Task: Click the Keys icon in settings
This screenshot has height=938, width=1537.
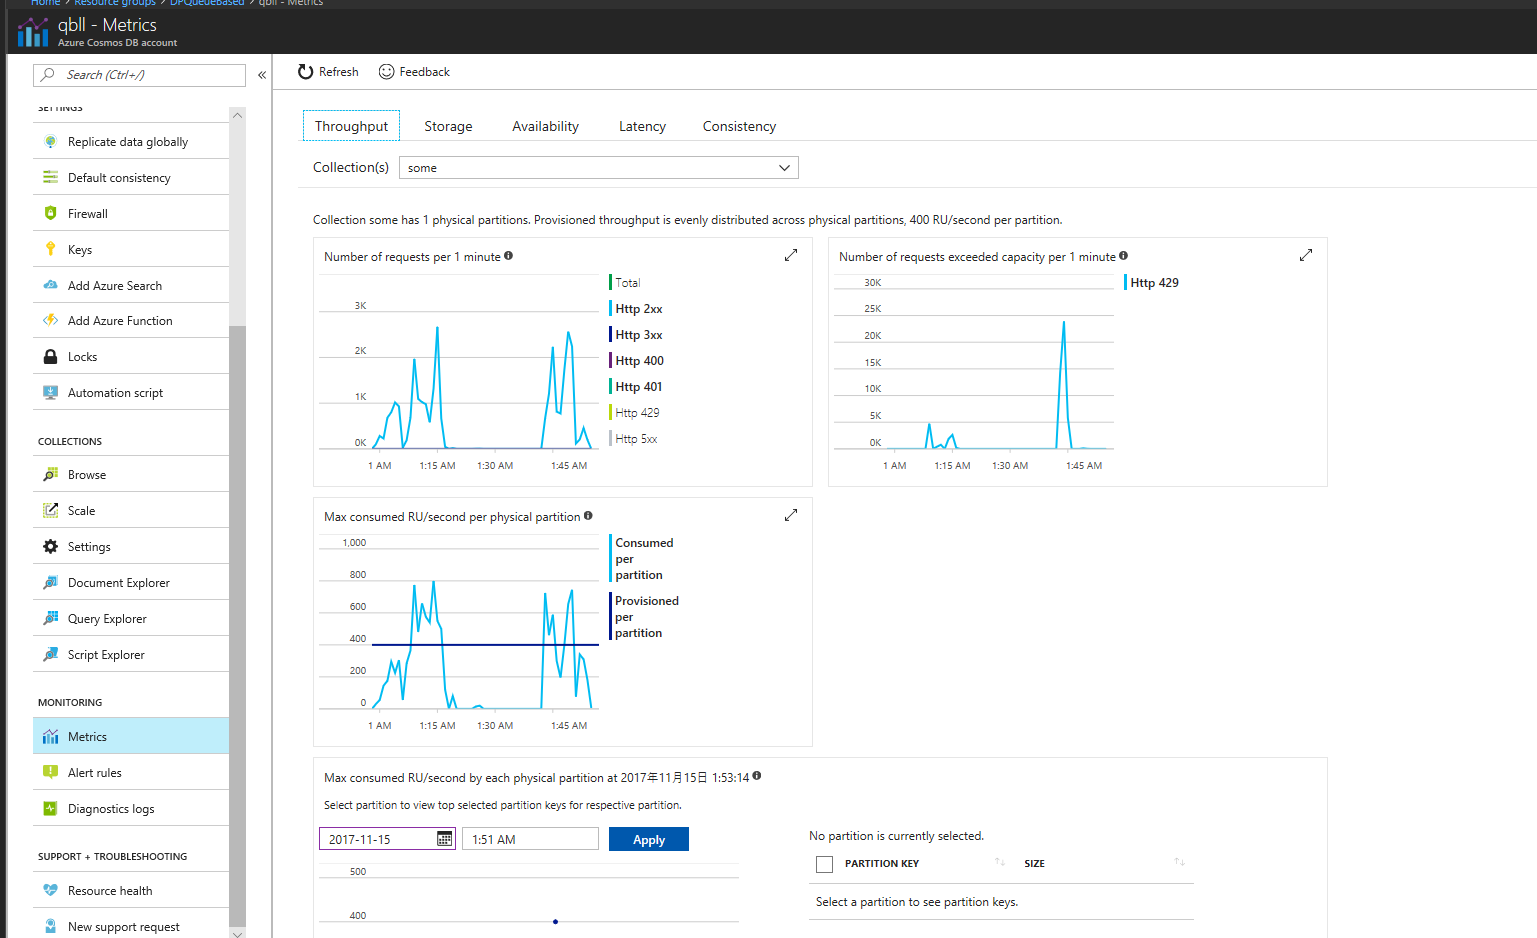Action: (x=50, y=248)
